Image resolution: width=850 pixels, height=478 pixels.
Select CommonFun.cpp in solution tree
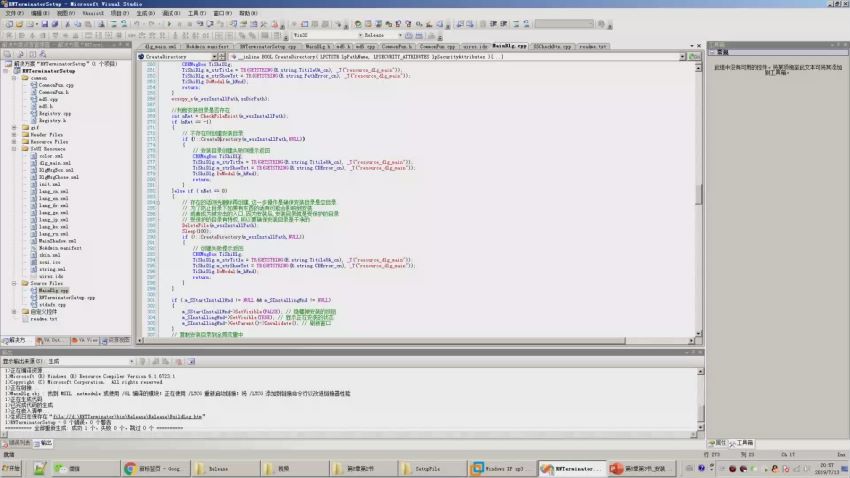coord(56,85)
